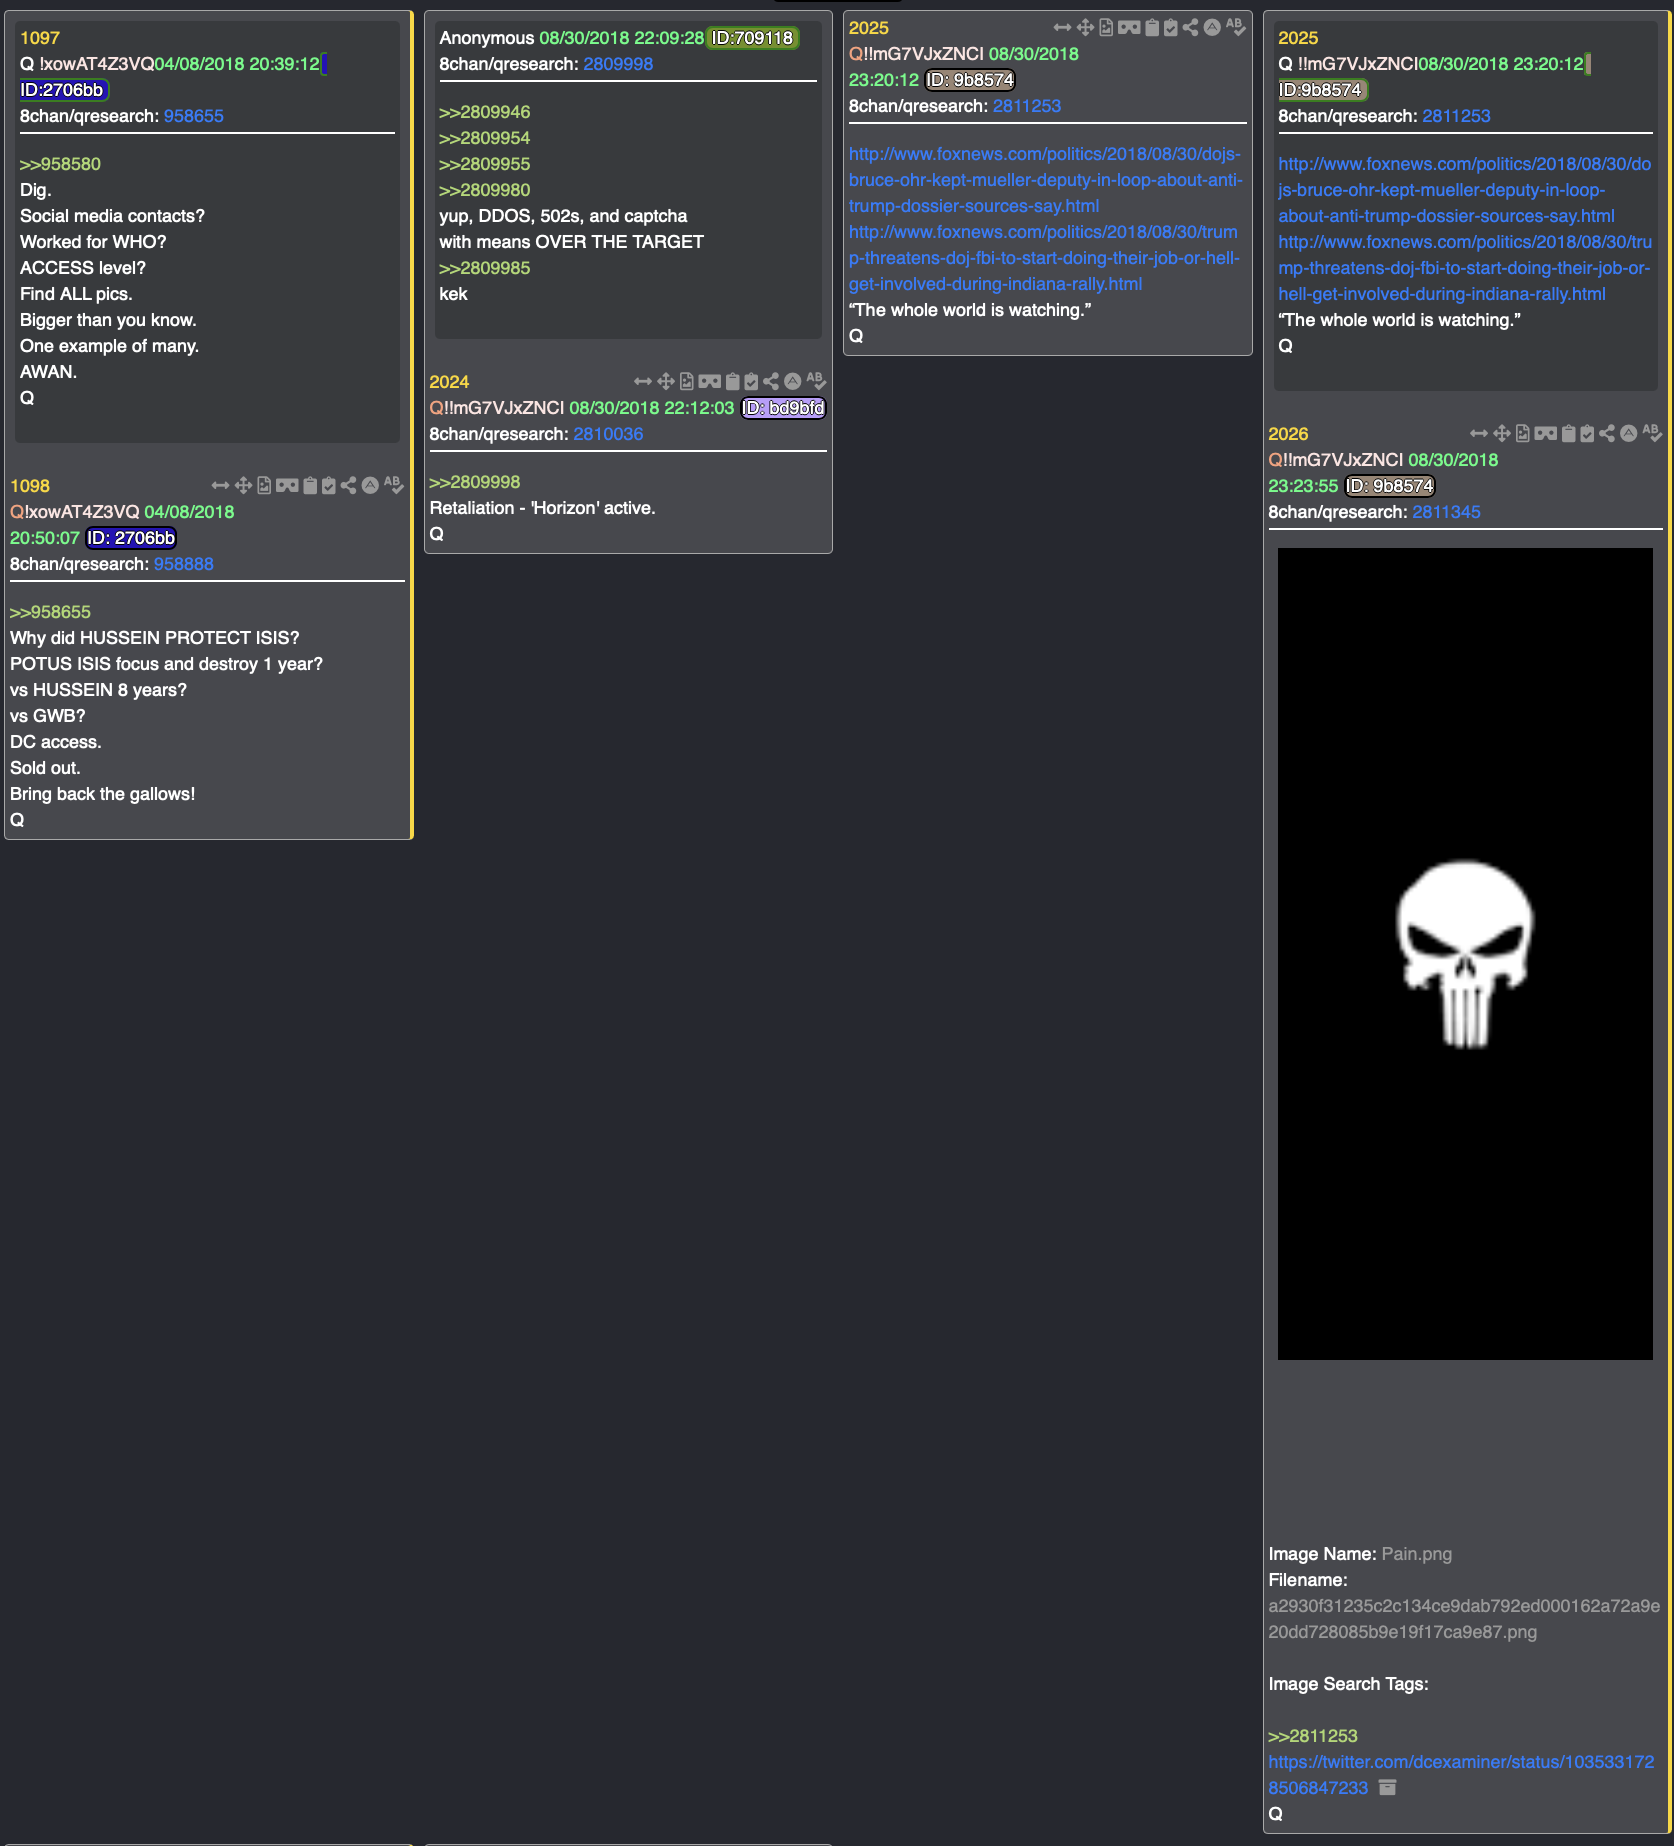Click the ID: bd9bfd badge

pos(784,408)
